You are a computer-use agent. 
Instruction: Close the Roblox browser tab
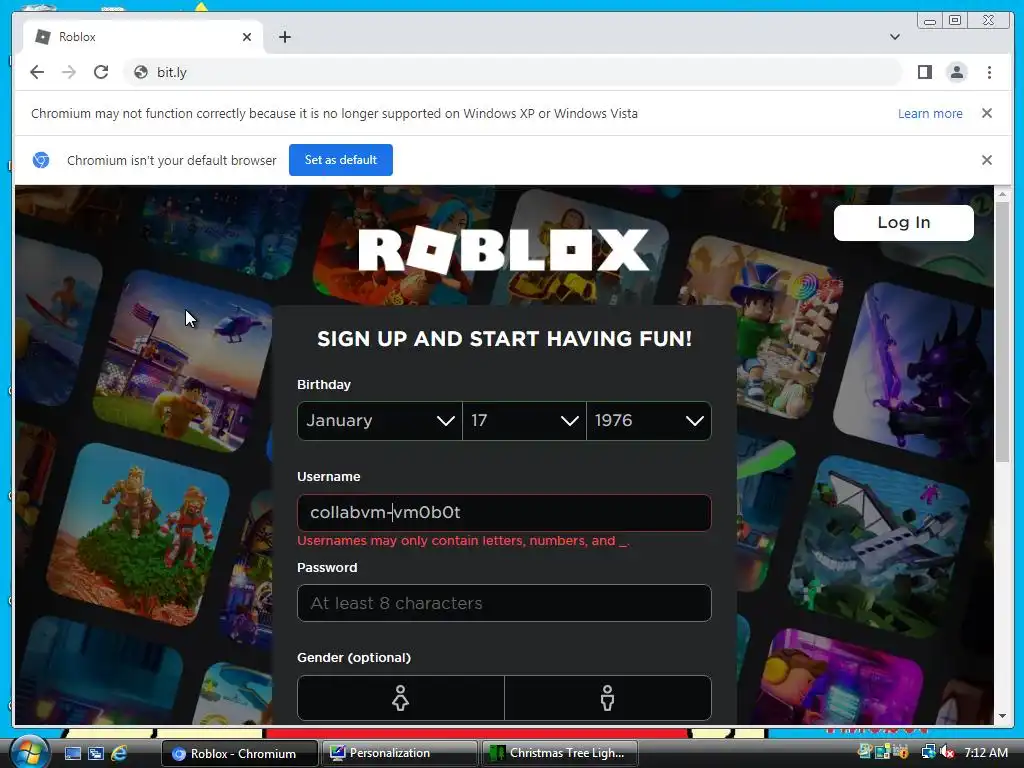click(x=247, y=37)
